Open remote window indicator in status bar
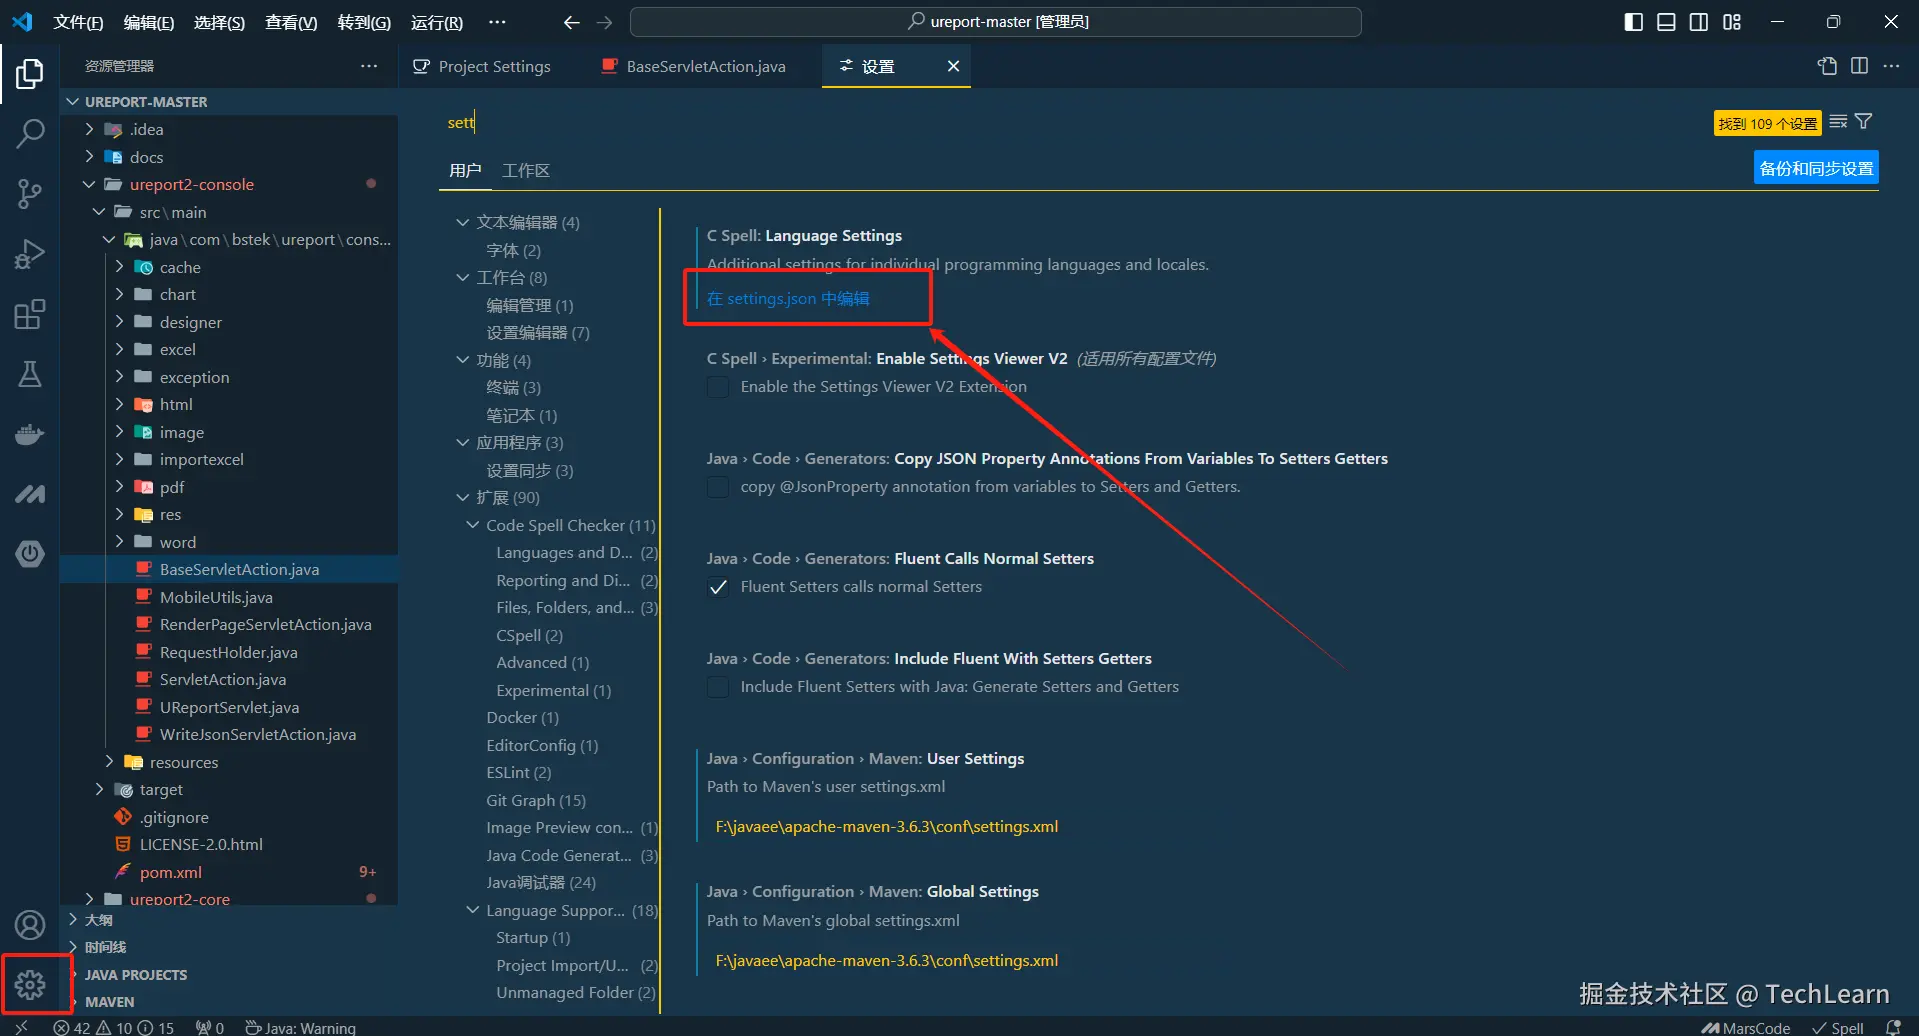 [21, 1027]
